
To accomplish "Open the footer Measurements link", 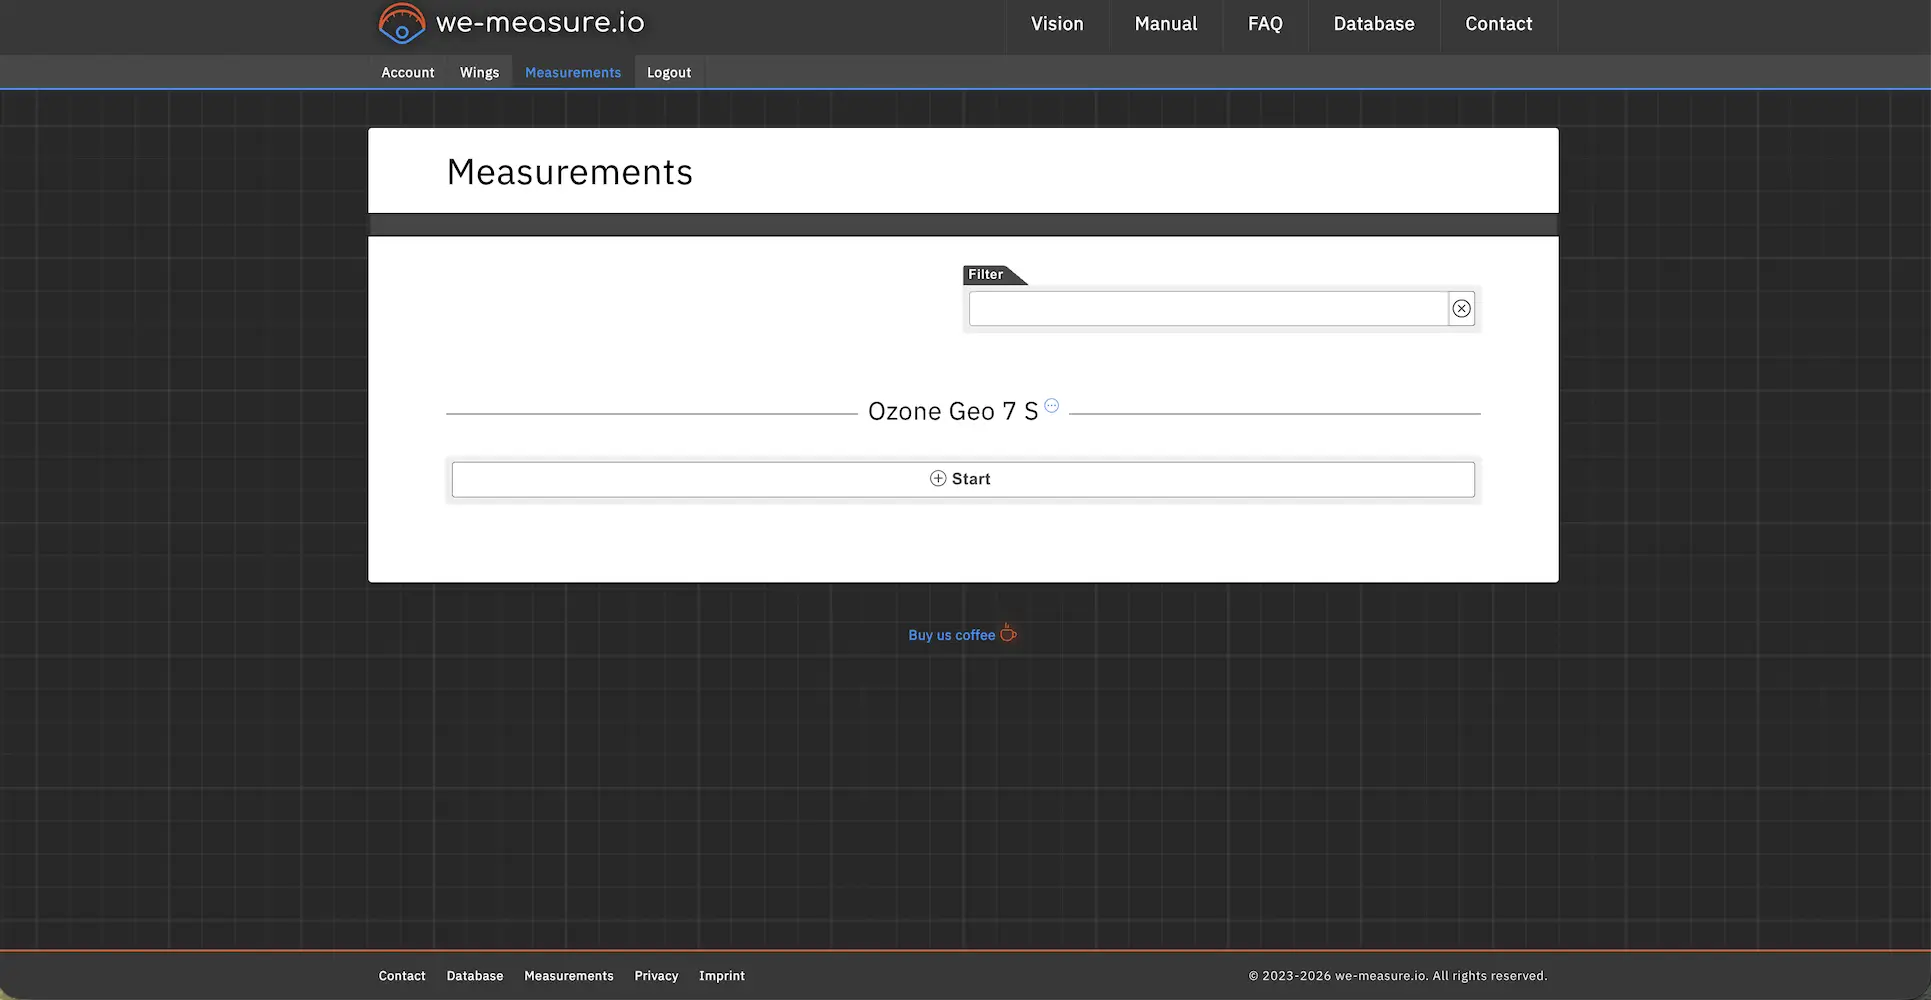I will coord(569,976).
